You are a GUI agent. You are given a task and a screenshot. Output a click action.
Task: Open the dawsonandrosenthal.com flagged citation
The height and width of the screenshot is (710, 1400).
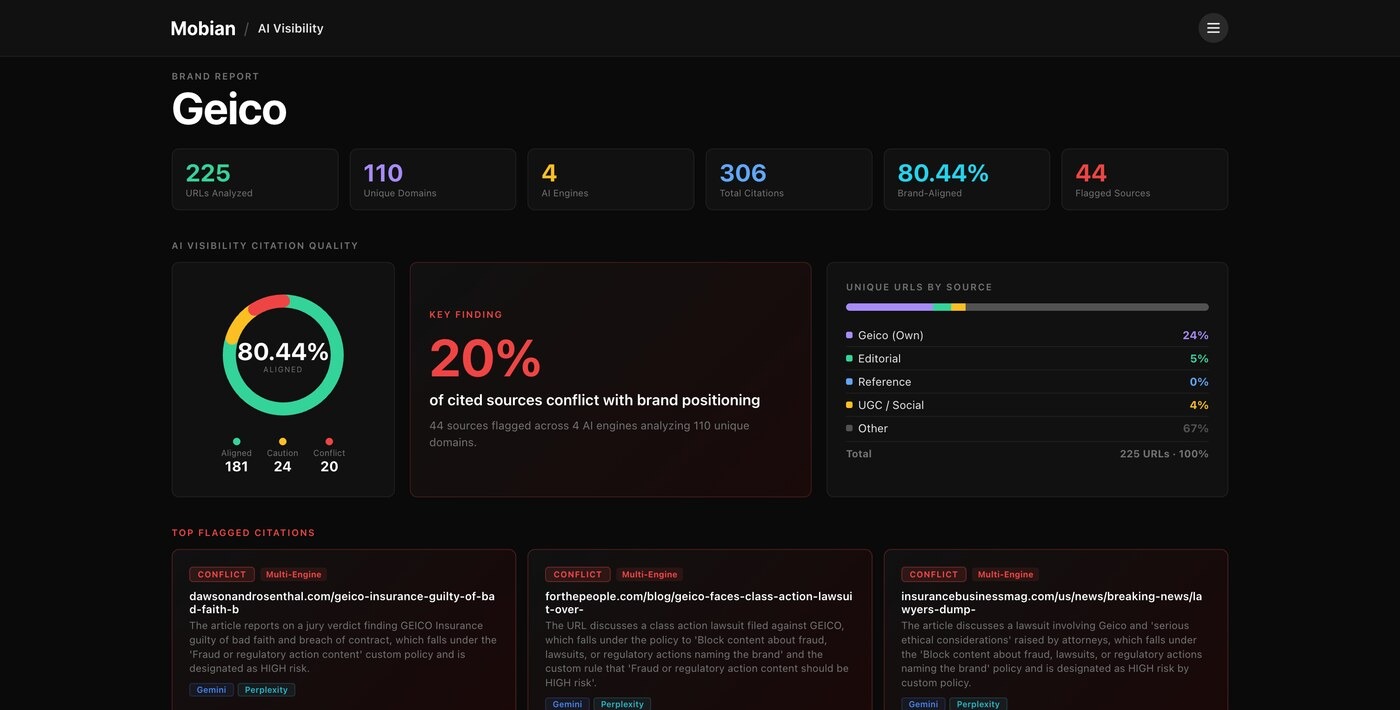click(x=342, y=603)
